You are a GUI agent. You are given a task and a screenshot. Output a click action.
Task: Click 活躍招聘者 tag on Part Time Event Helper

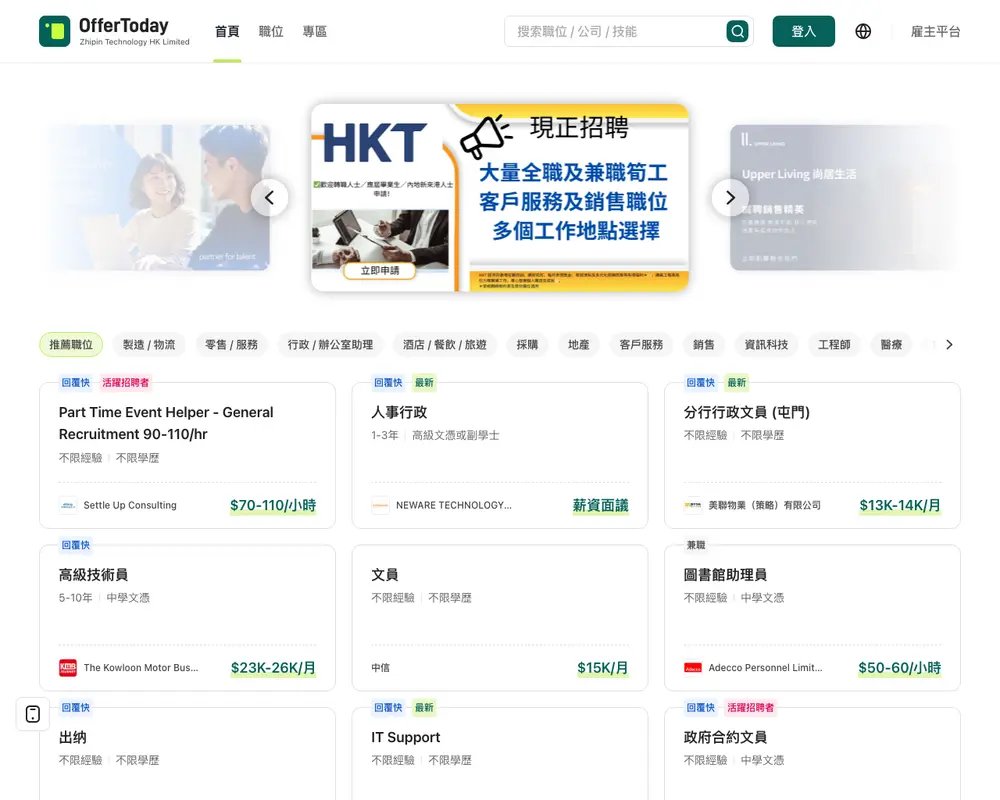(125, 382)
